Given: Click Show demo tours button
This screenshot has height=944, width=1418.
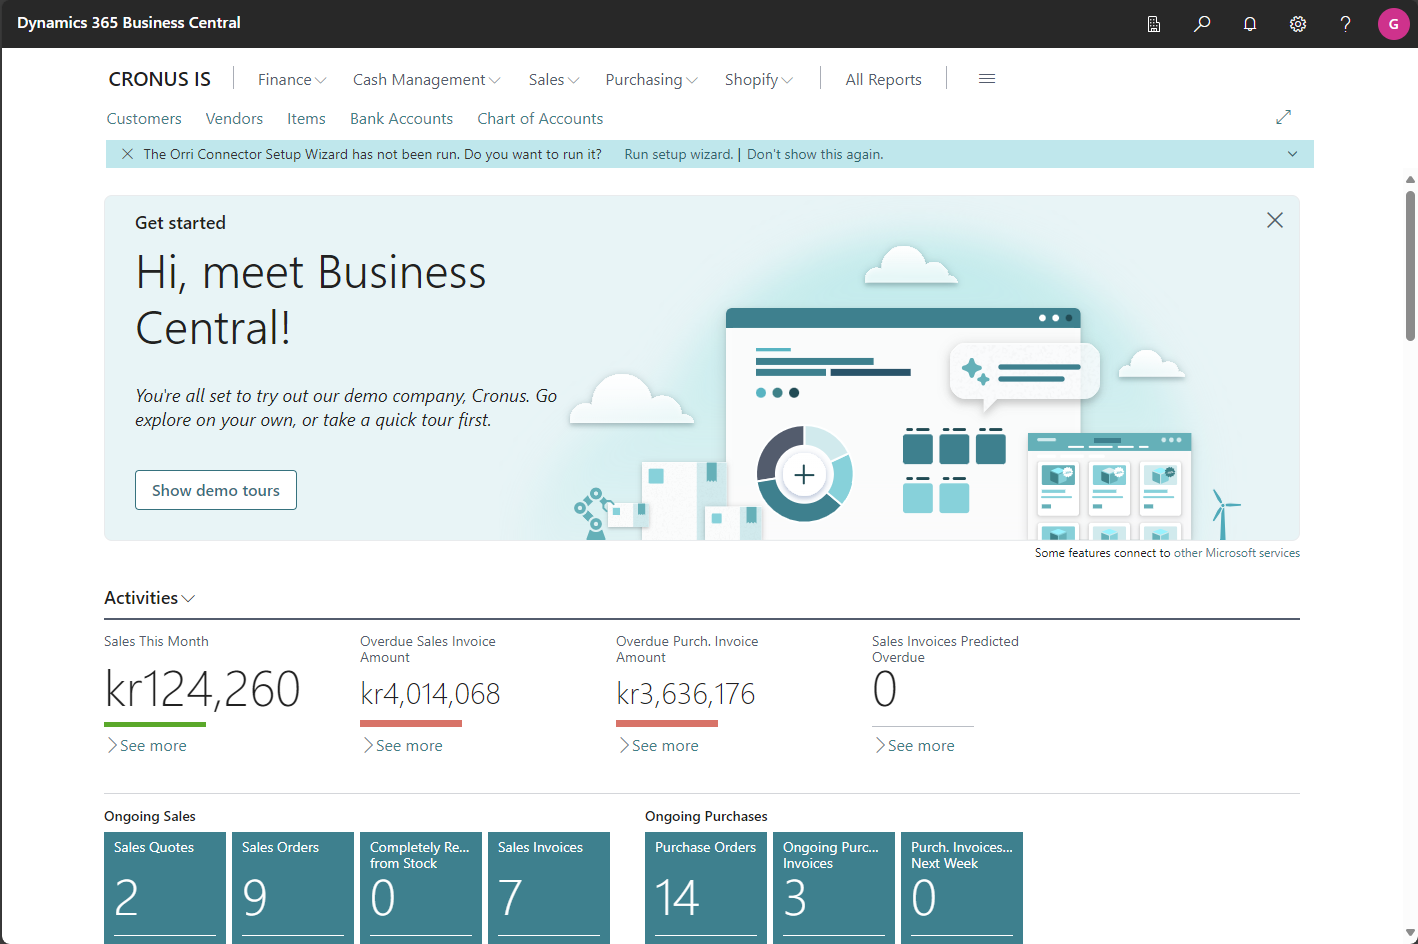Looking at the screenshot, I should 216,490.
